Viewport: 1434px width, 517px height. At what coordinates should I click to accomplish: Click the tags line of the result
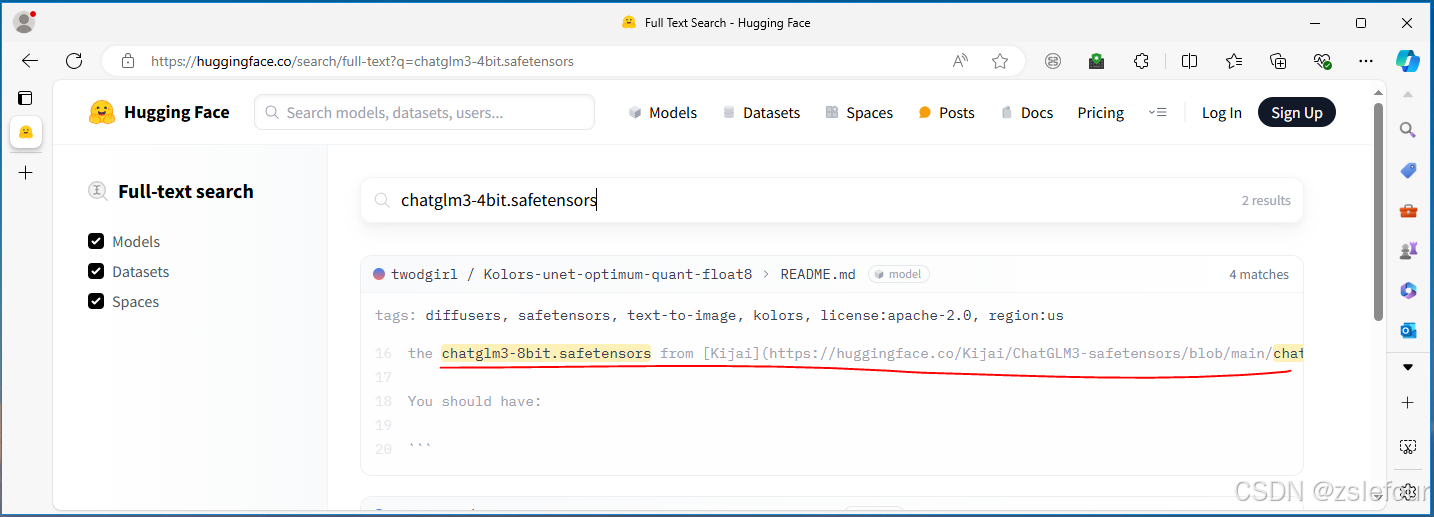[x=719, y=315]
